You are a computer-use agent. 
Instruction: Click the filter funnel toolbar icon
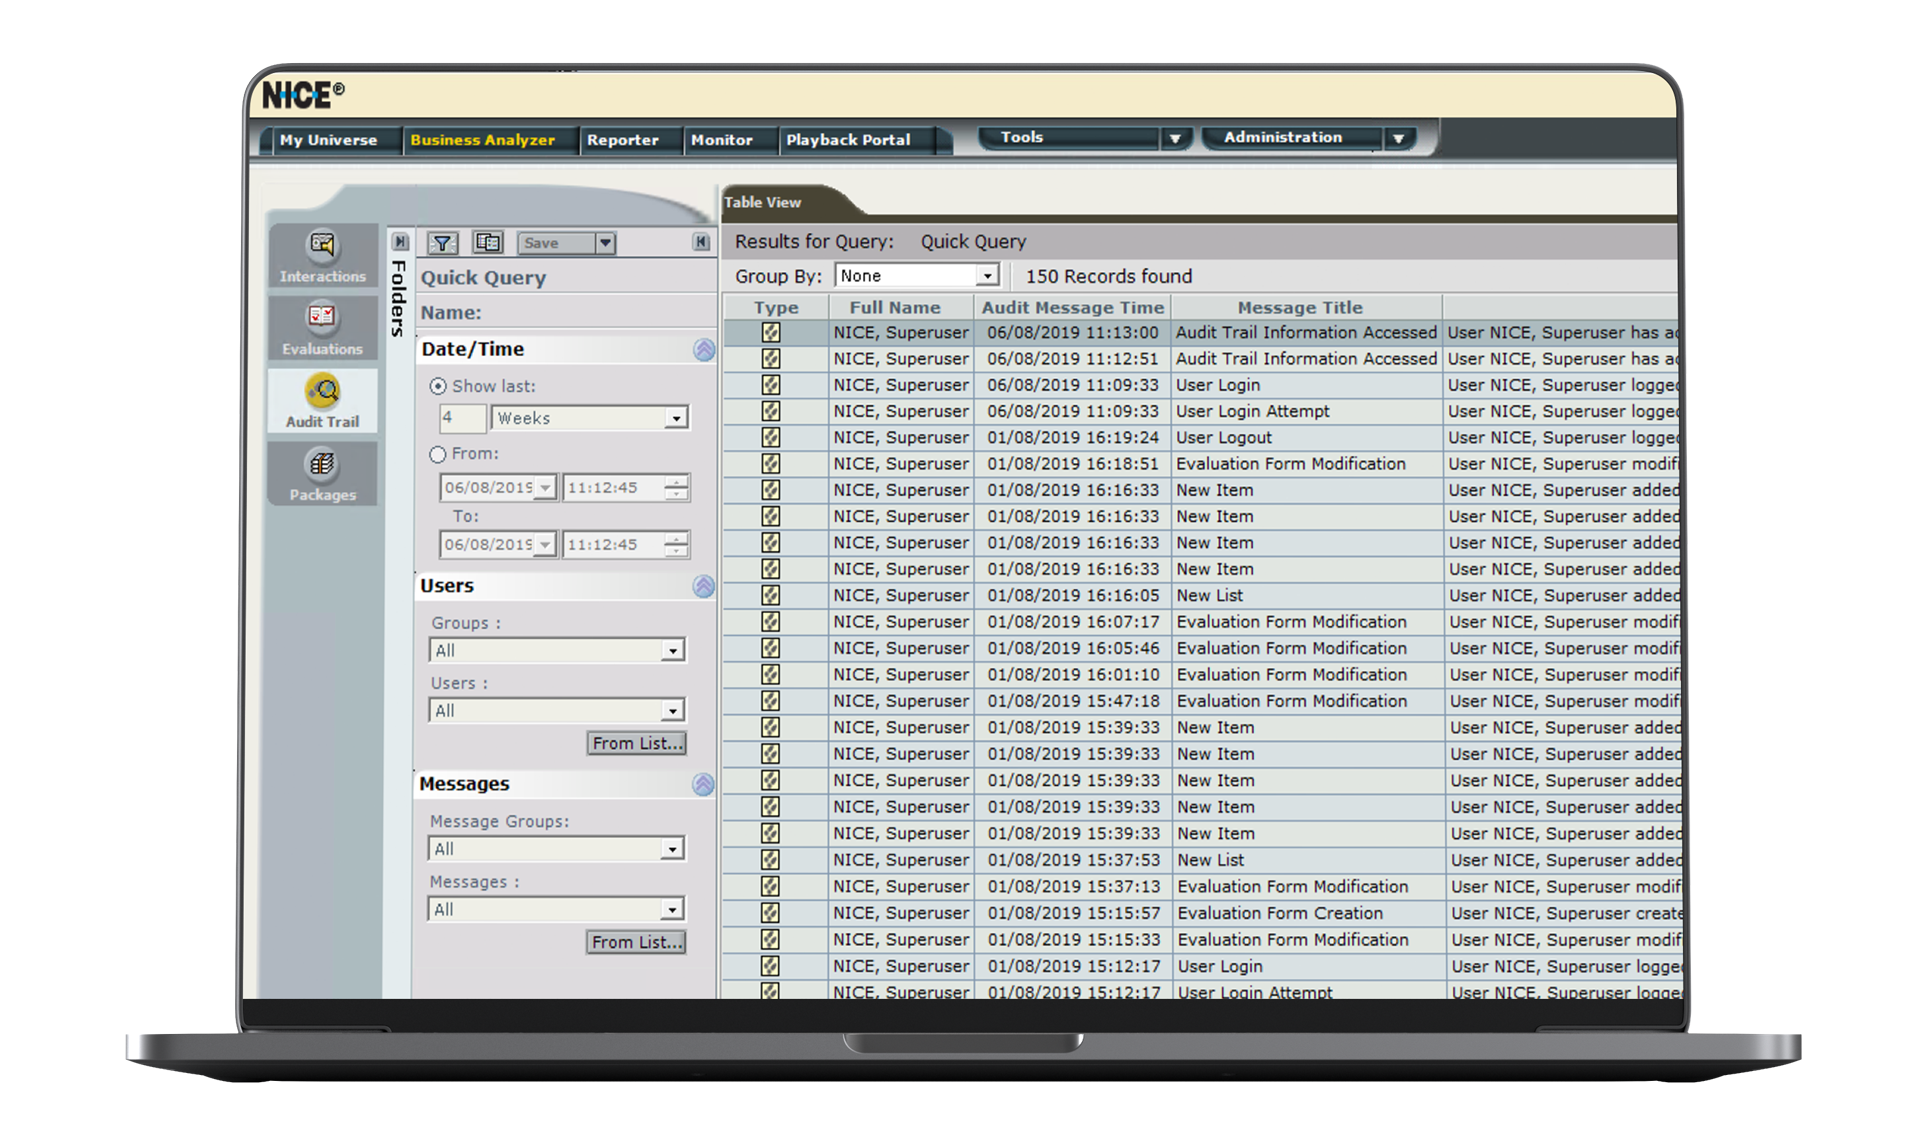(x=443, y=243)
